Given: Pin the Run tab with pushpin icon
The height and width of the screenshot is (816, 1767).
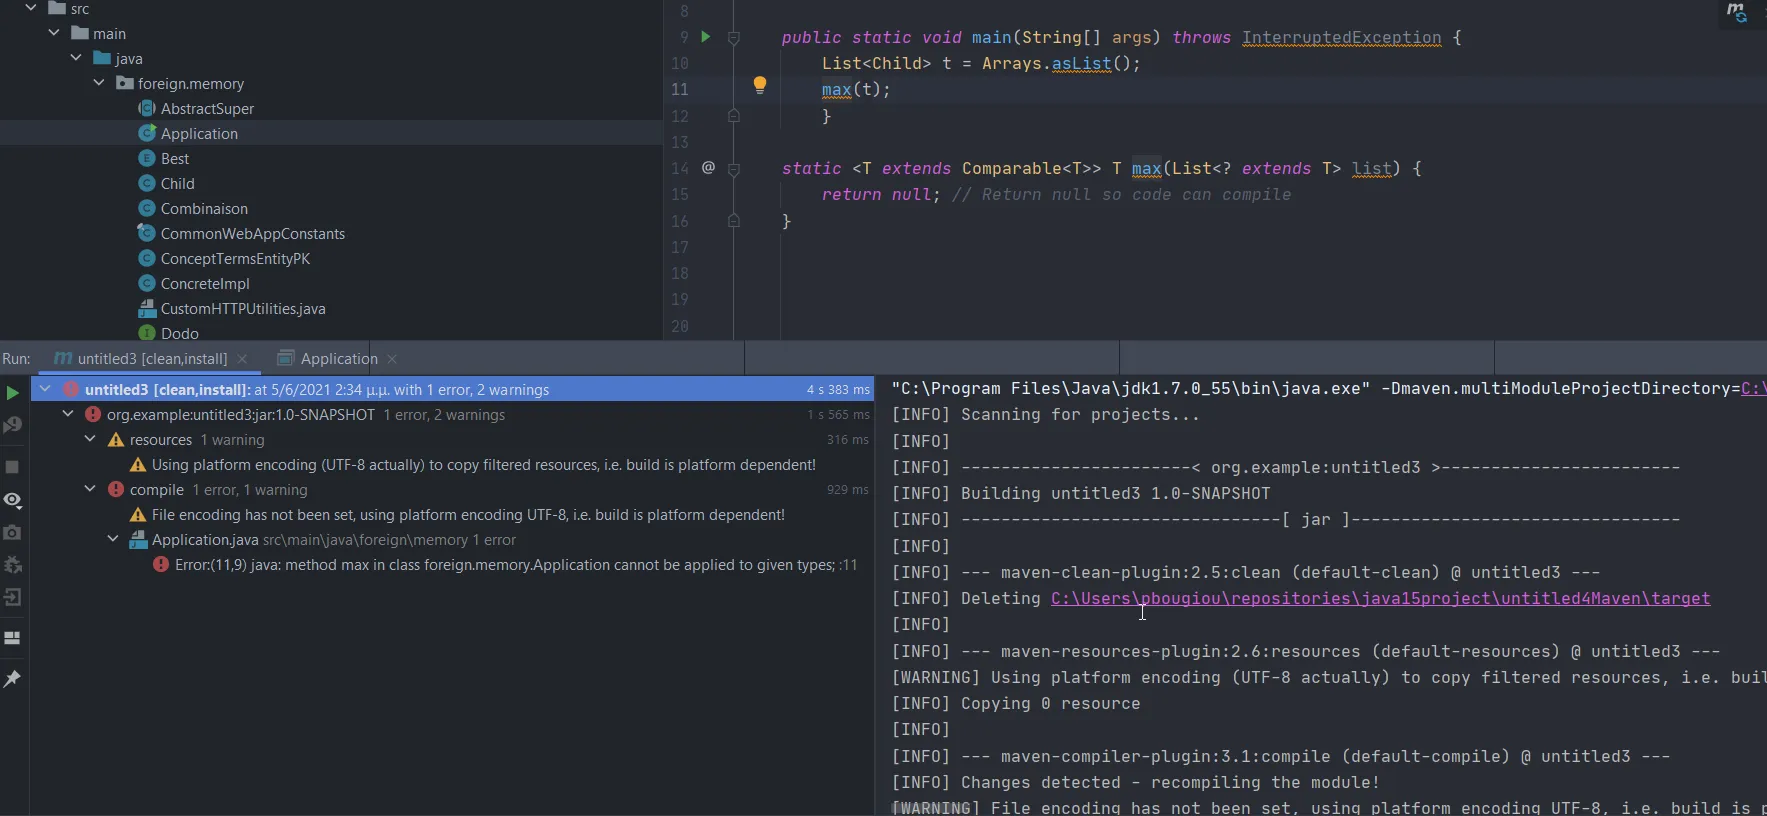Looking at the screenshot, I should pos(12,679).
